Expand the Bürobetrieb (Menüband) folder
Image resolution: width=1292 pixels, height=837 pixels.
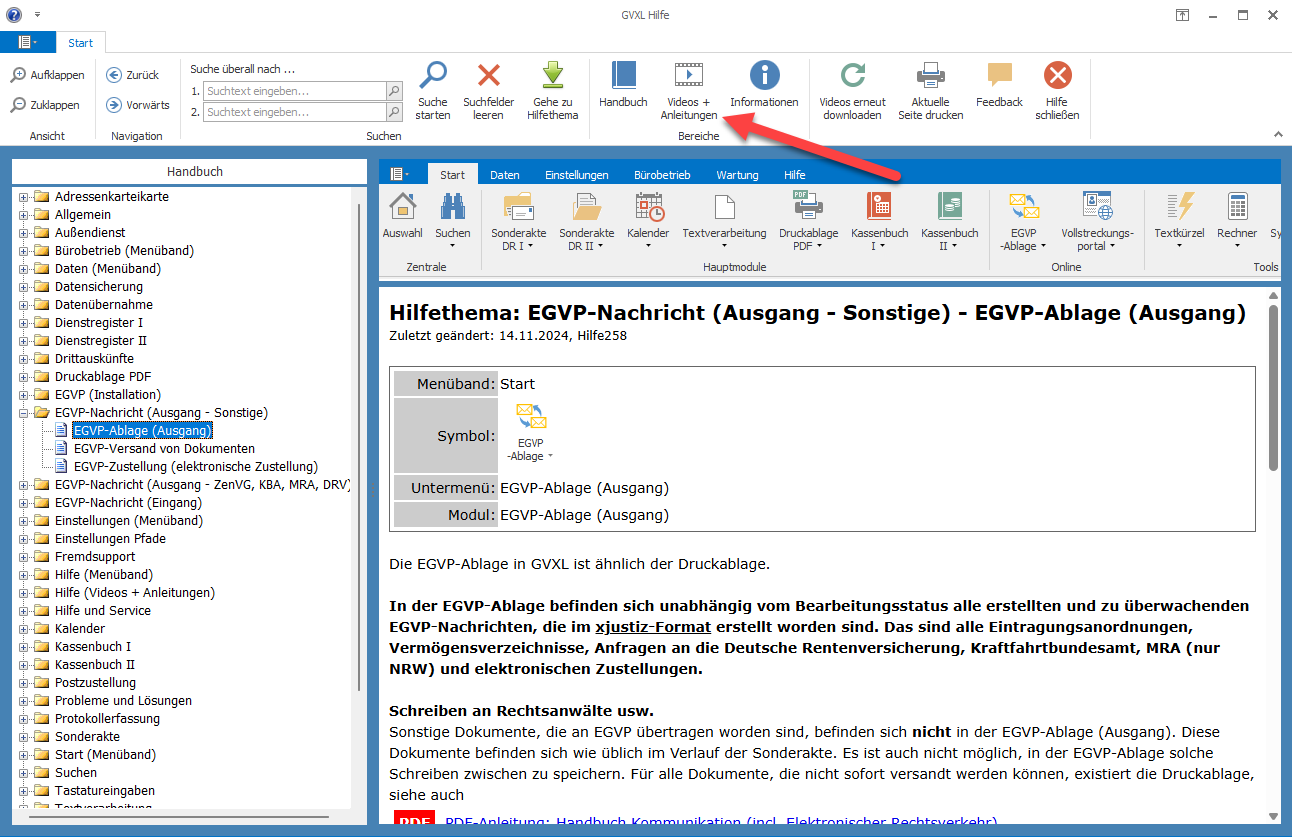pos(23,251)
